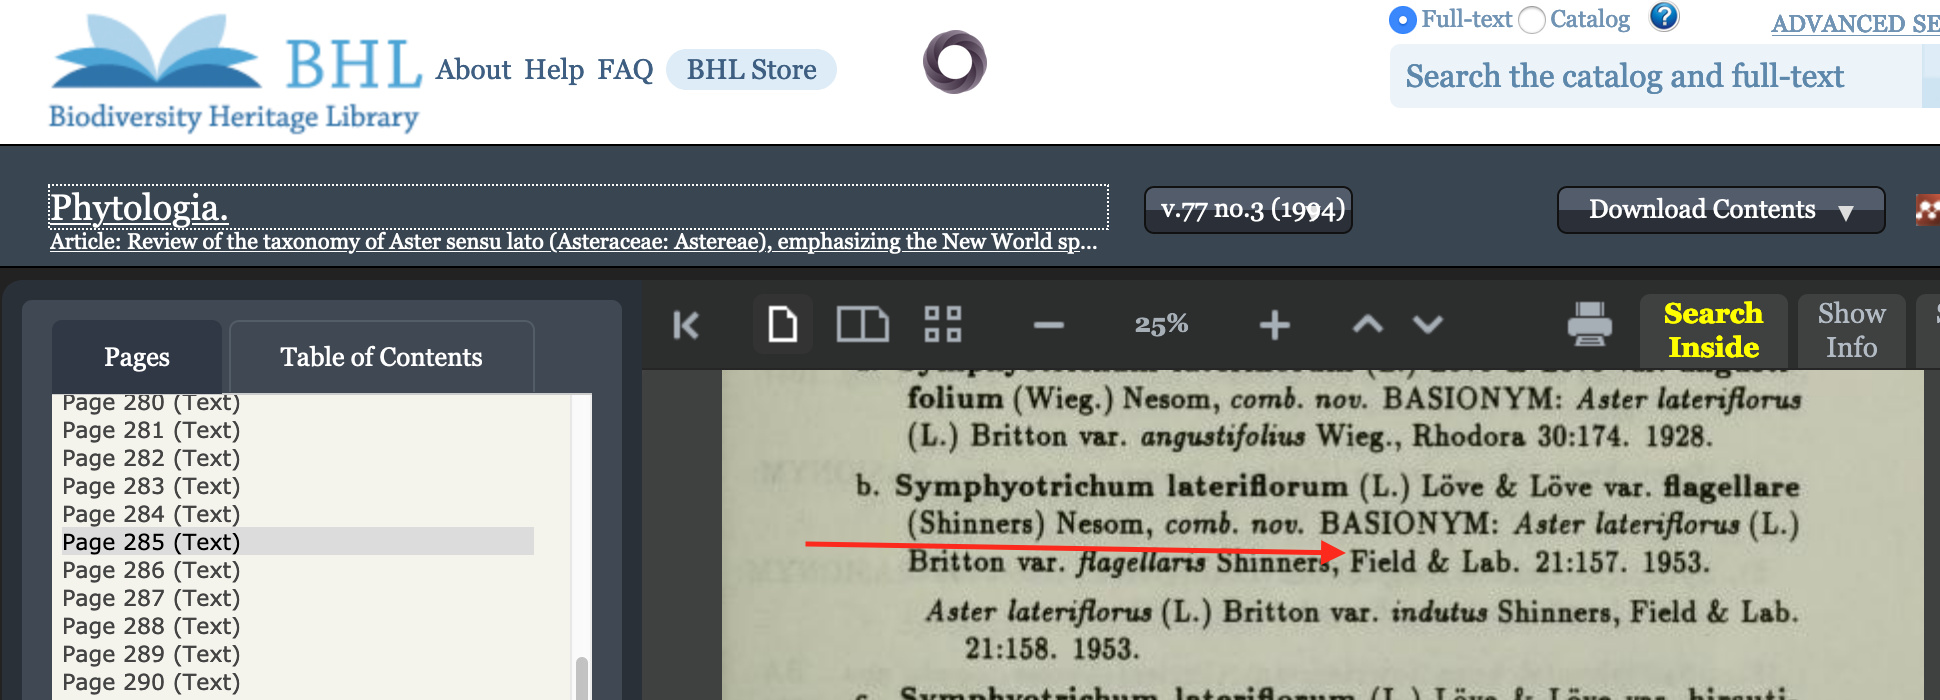Screen dimensions: 1940x700
Task: Expand Download Contents dropdown
Action: 1720,210
